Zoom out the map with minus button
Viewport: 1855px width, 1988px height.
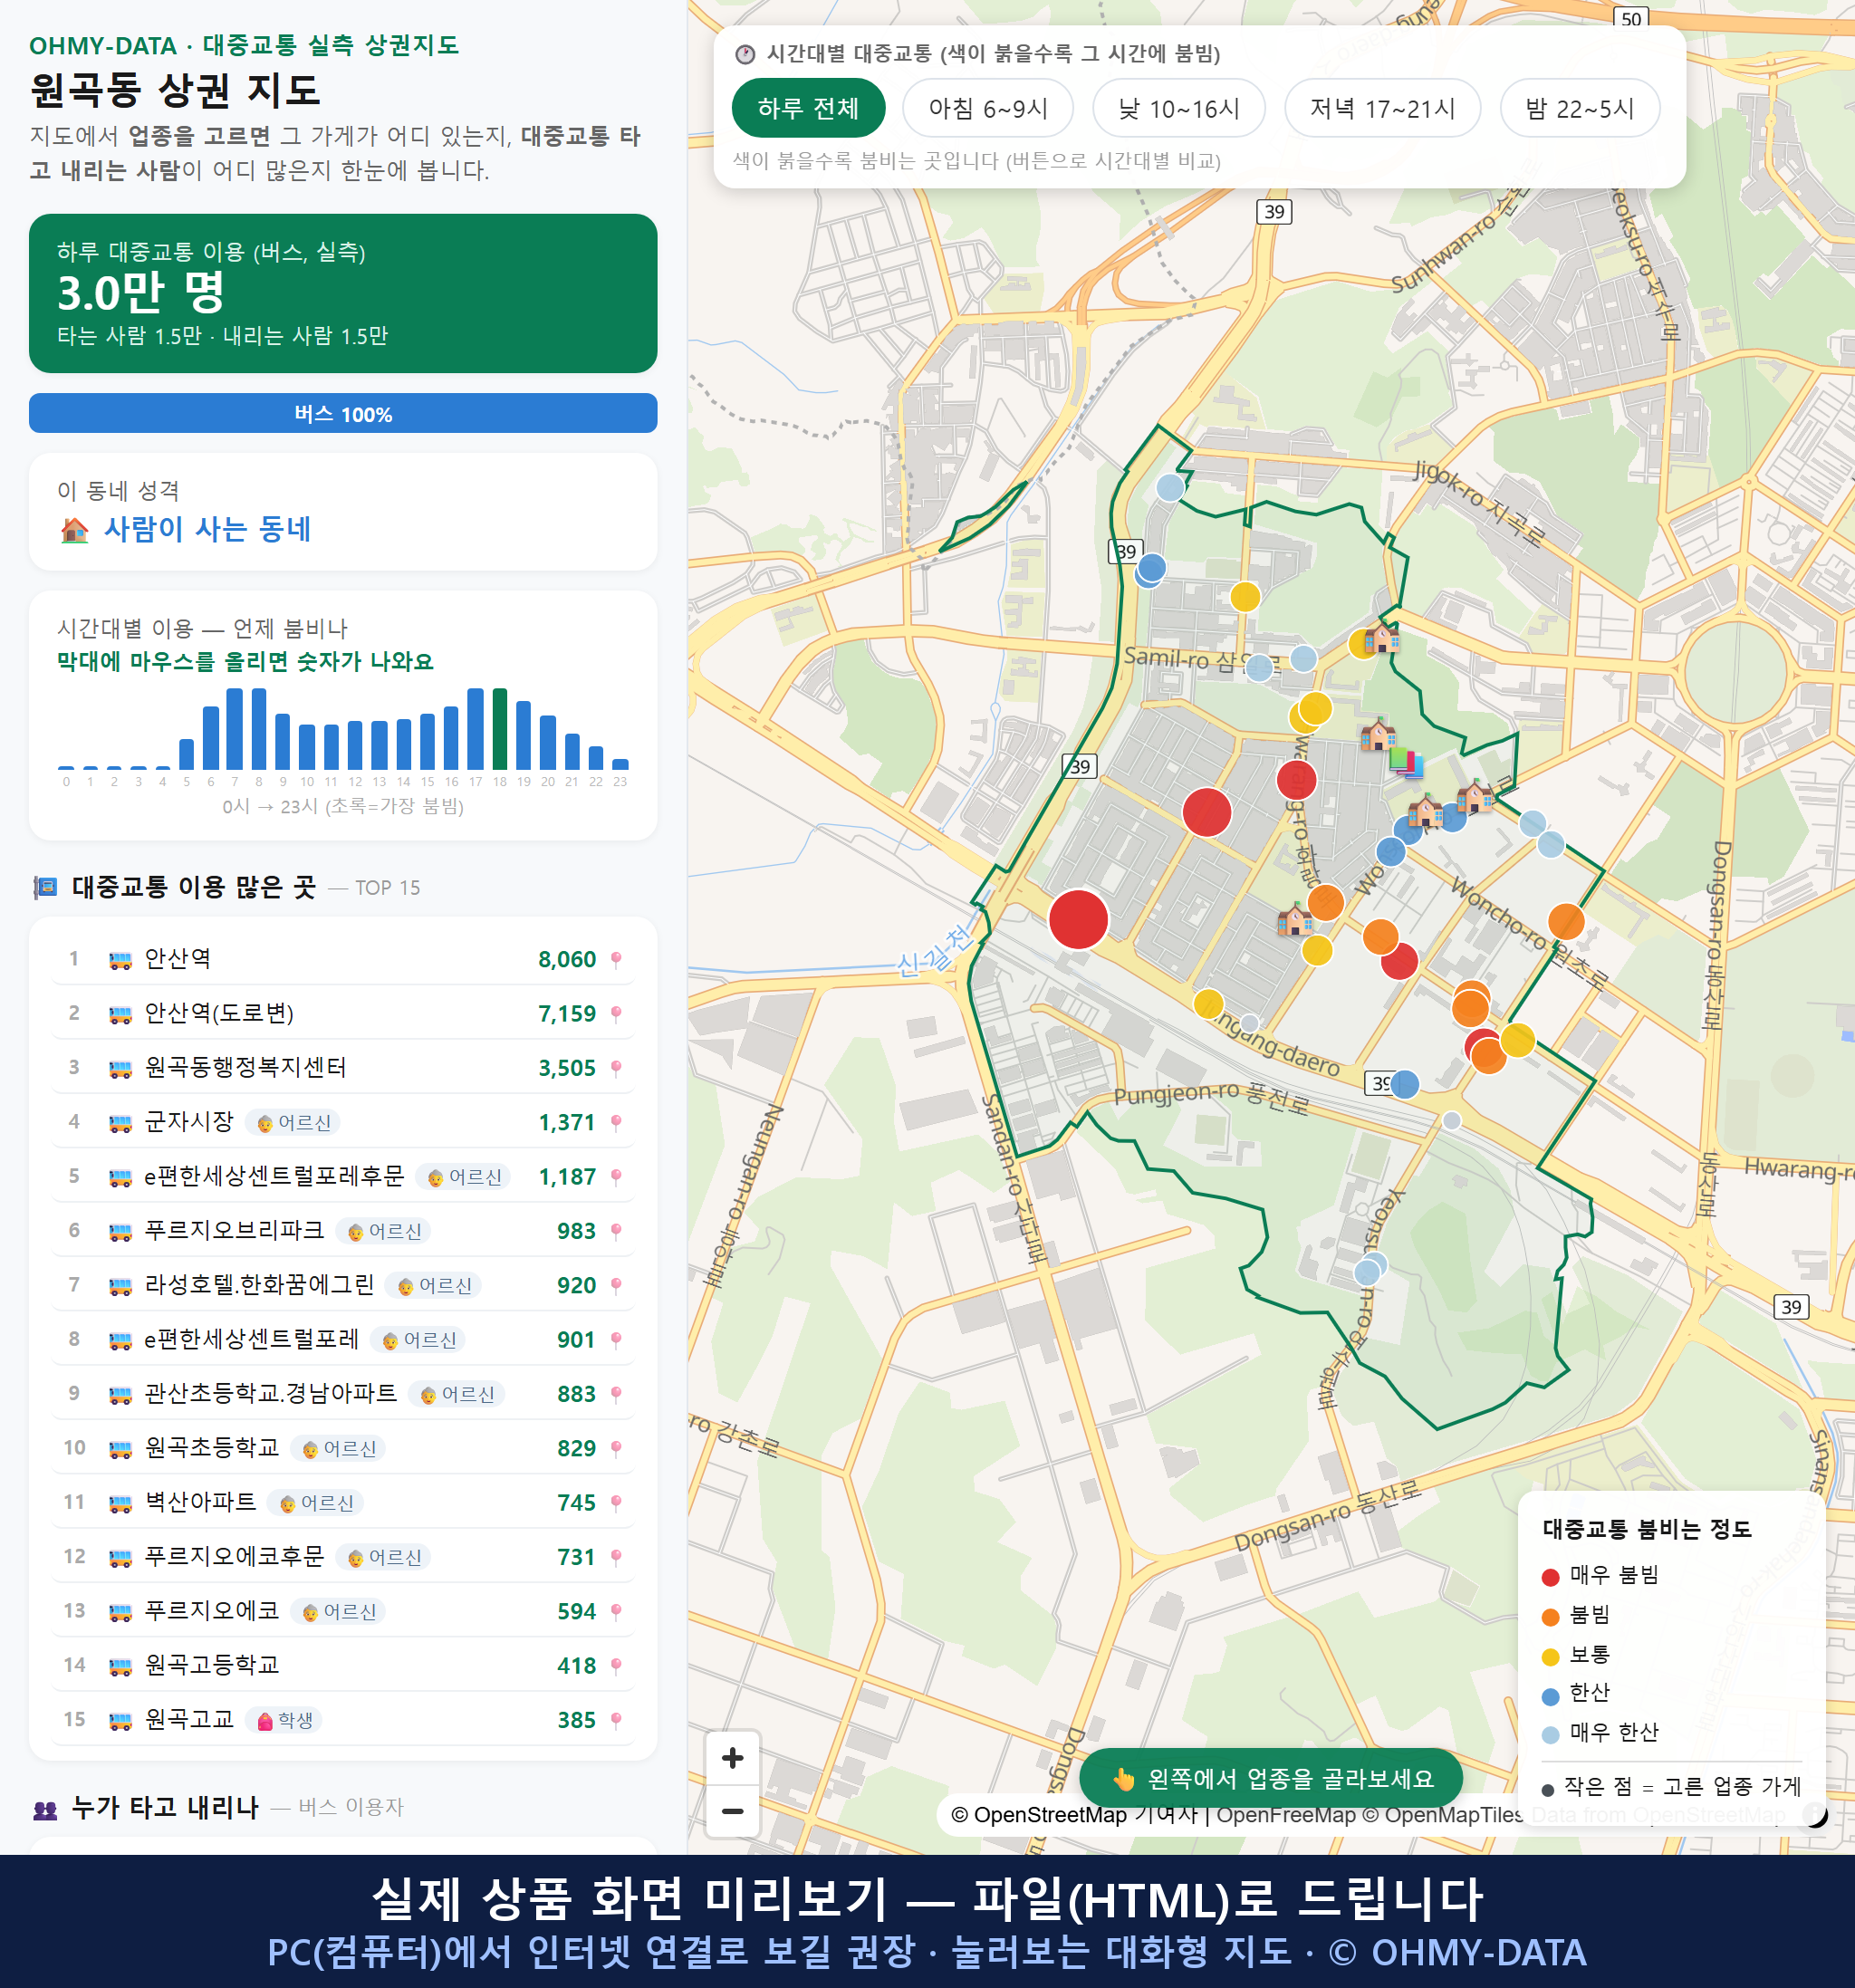pos(732,1811)
